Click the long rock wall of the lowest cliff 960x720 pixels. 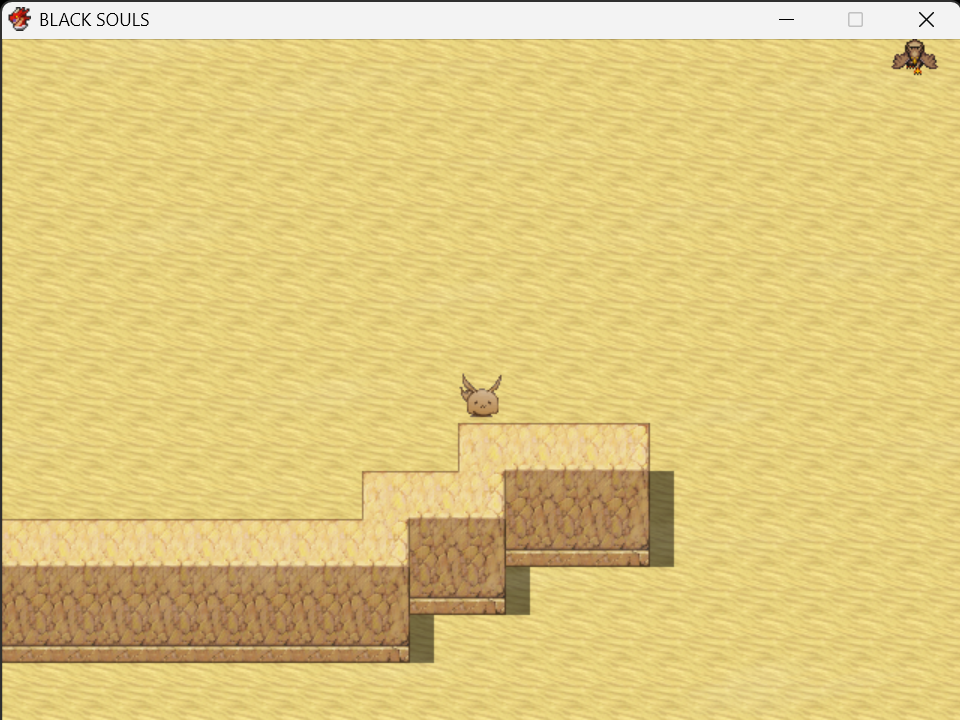pos(204,606)
